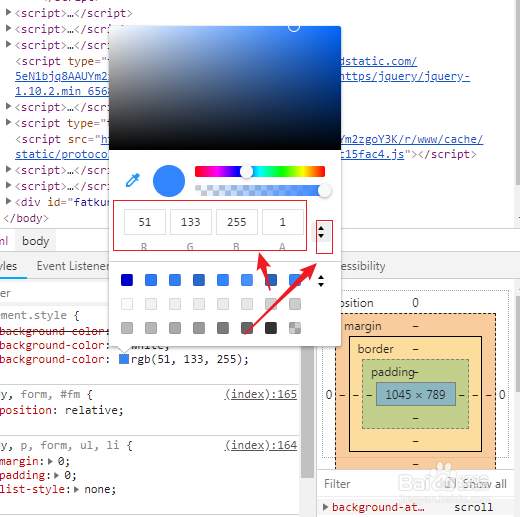This screenshot has height=517, width=520.
Task: Click the rgb(51, 133, 255) value text
Action: click(190, 359)
